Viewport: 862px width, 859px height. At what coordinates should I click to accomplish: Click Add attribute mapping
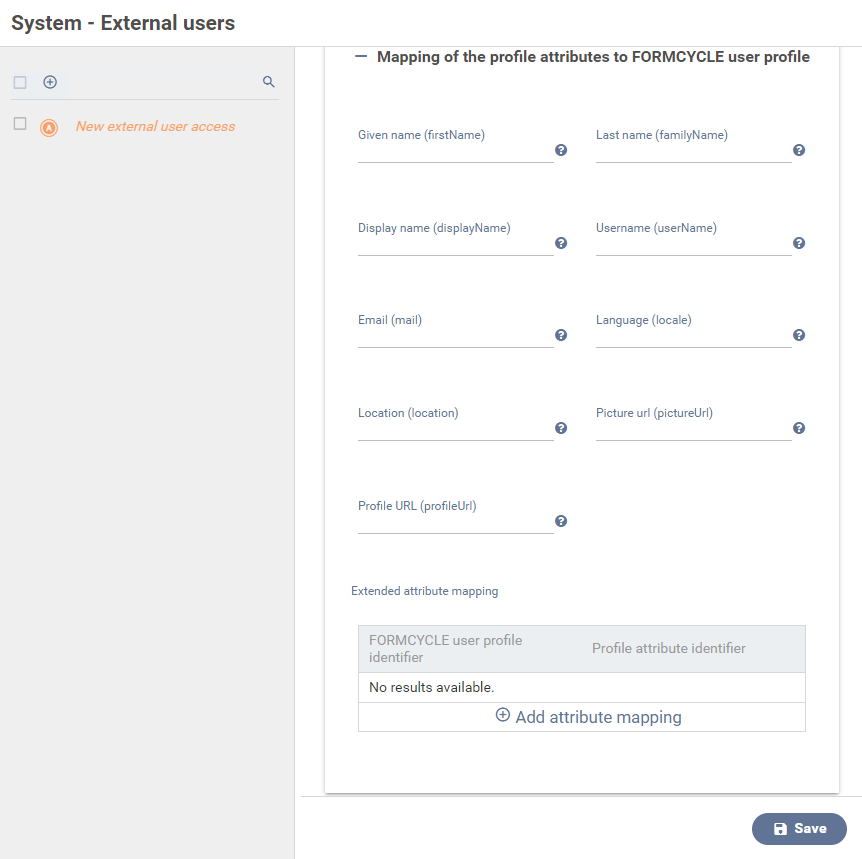588,717
